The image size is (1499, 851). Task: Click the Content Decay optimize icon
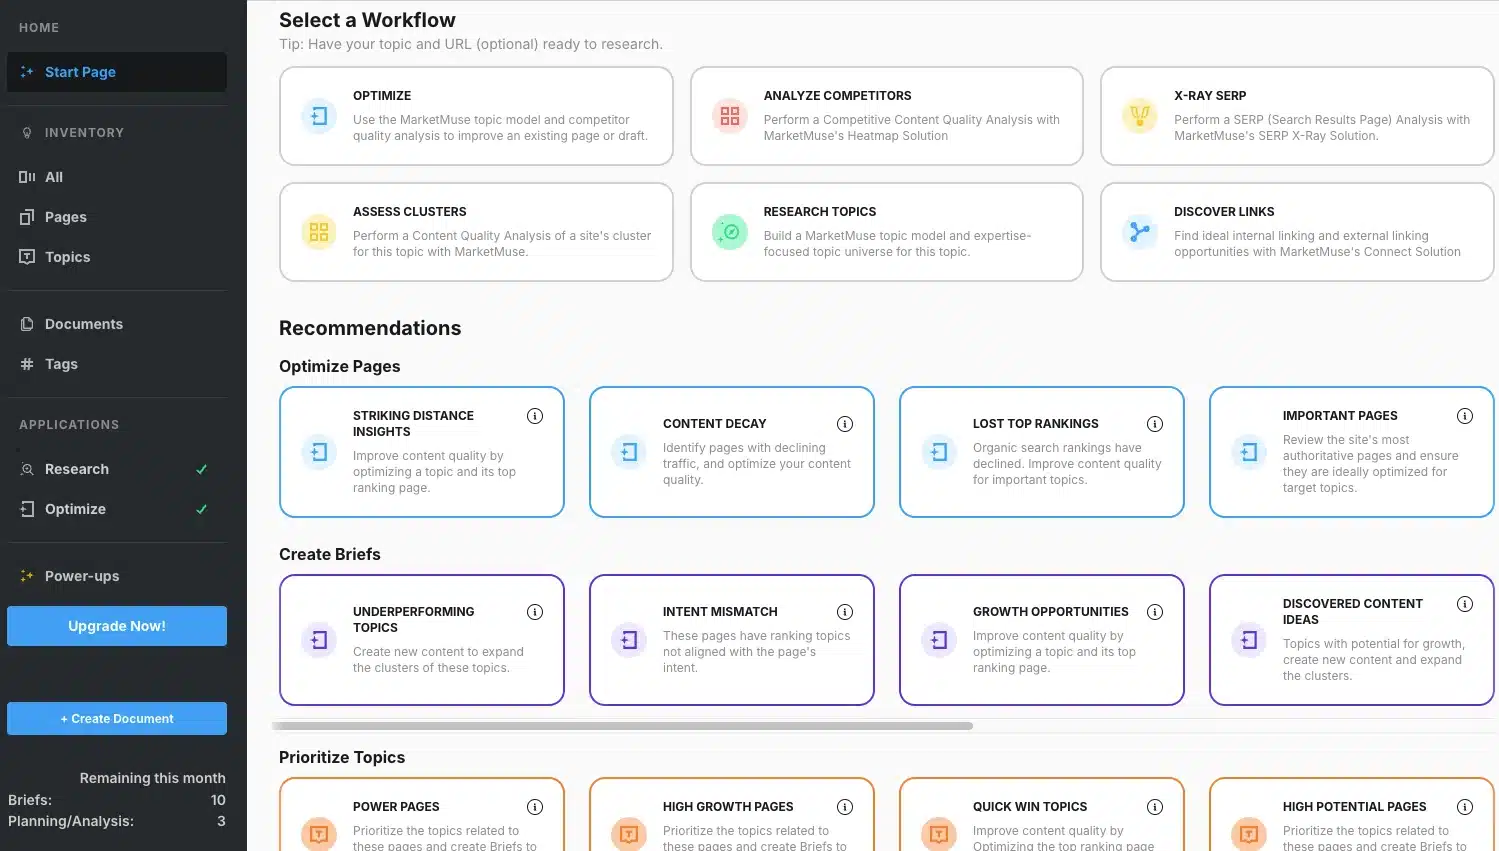(x=629, y=452)
